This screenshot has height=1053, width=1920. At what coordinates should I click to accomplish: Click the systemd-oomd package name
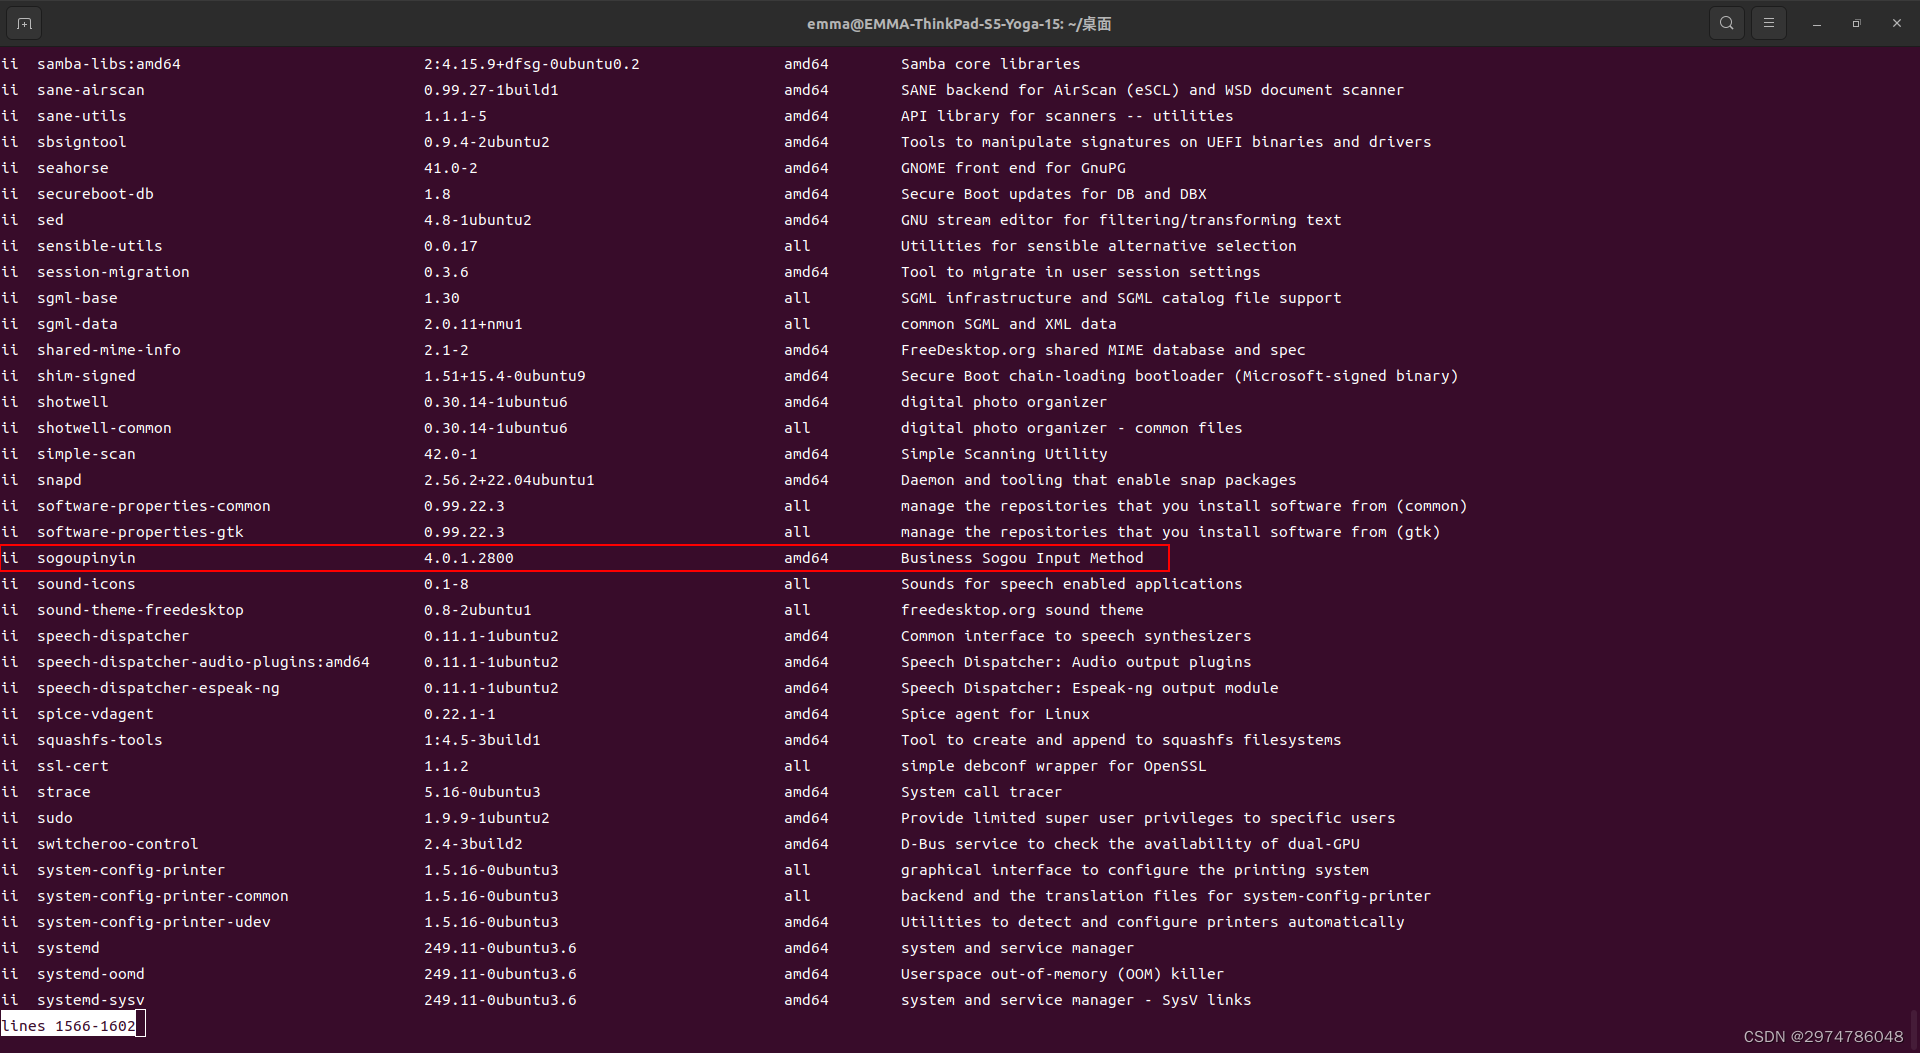point(91,974)
